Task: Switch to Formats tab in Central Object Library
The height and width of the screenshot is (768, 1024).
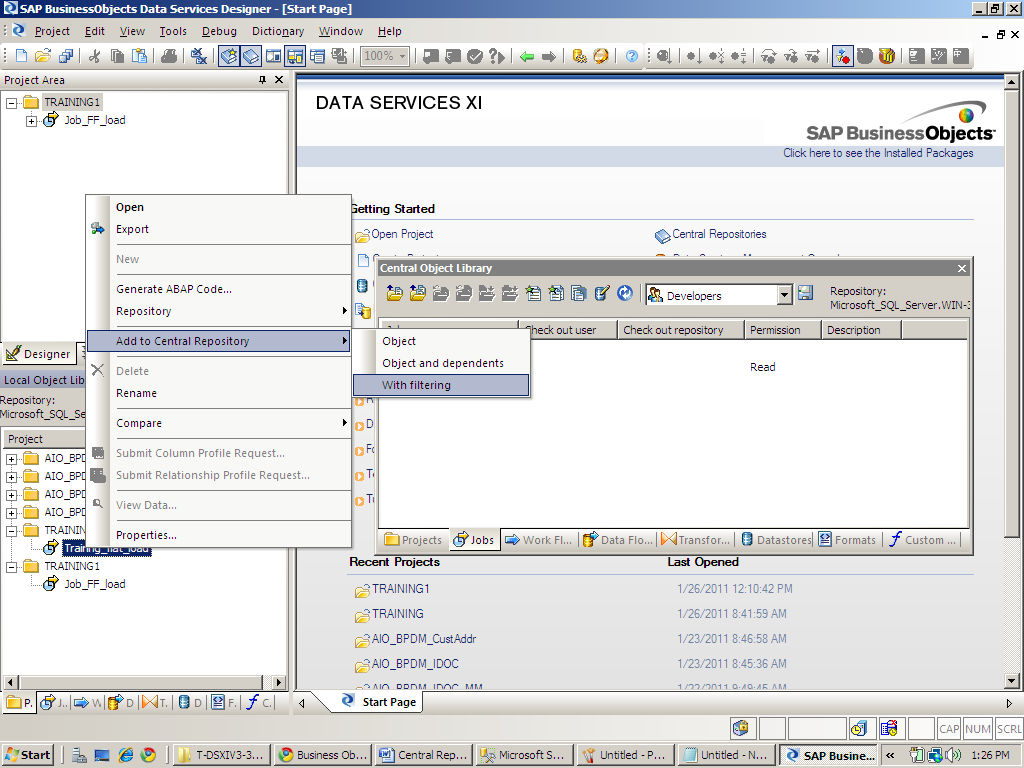Action: (847, 540)
